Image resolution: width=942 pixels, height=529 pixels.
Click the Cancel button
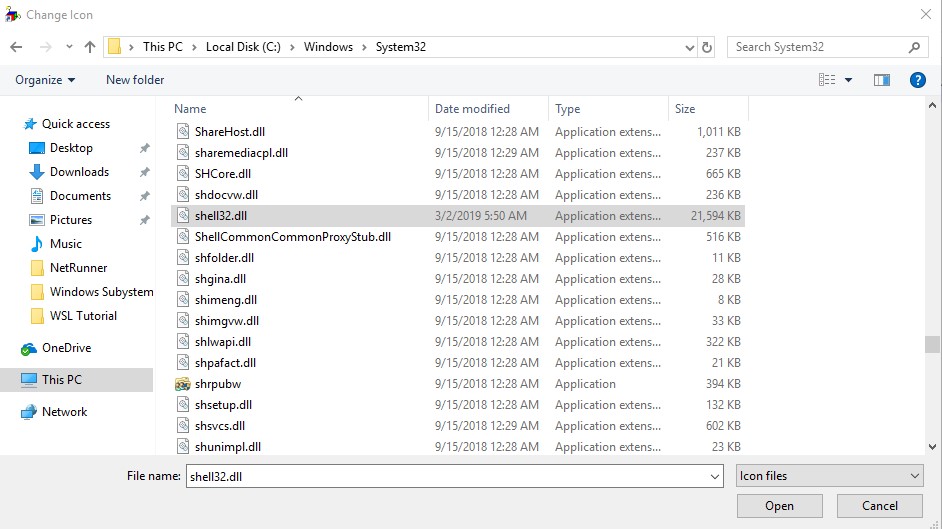coord(880,506)
